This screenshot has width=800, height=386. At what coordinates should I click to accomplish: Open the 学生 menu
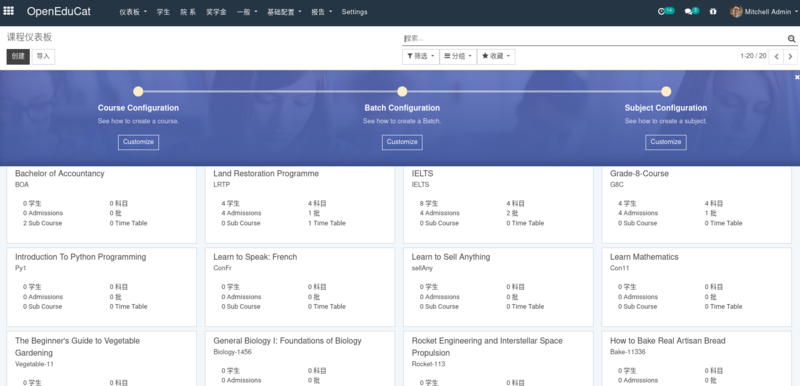point(163,12)
